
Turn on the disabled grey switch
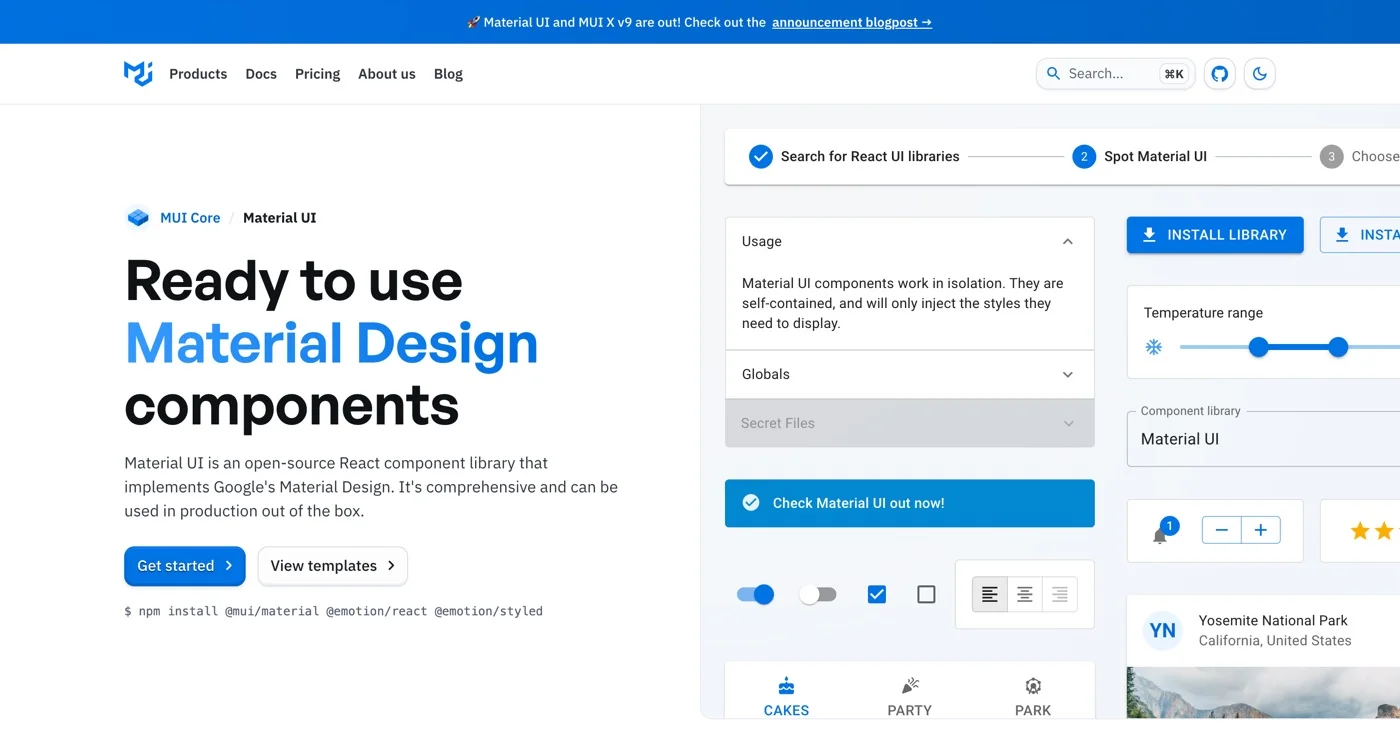[x=818, y=594]
